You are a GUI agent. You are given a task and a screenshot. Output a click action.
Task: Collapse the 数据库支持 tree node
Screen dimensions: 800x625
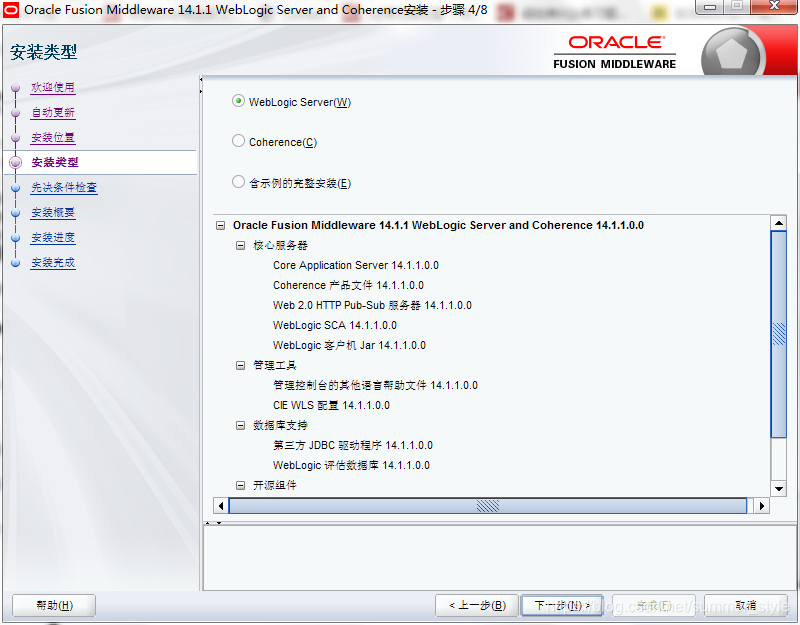point(240,426)
